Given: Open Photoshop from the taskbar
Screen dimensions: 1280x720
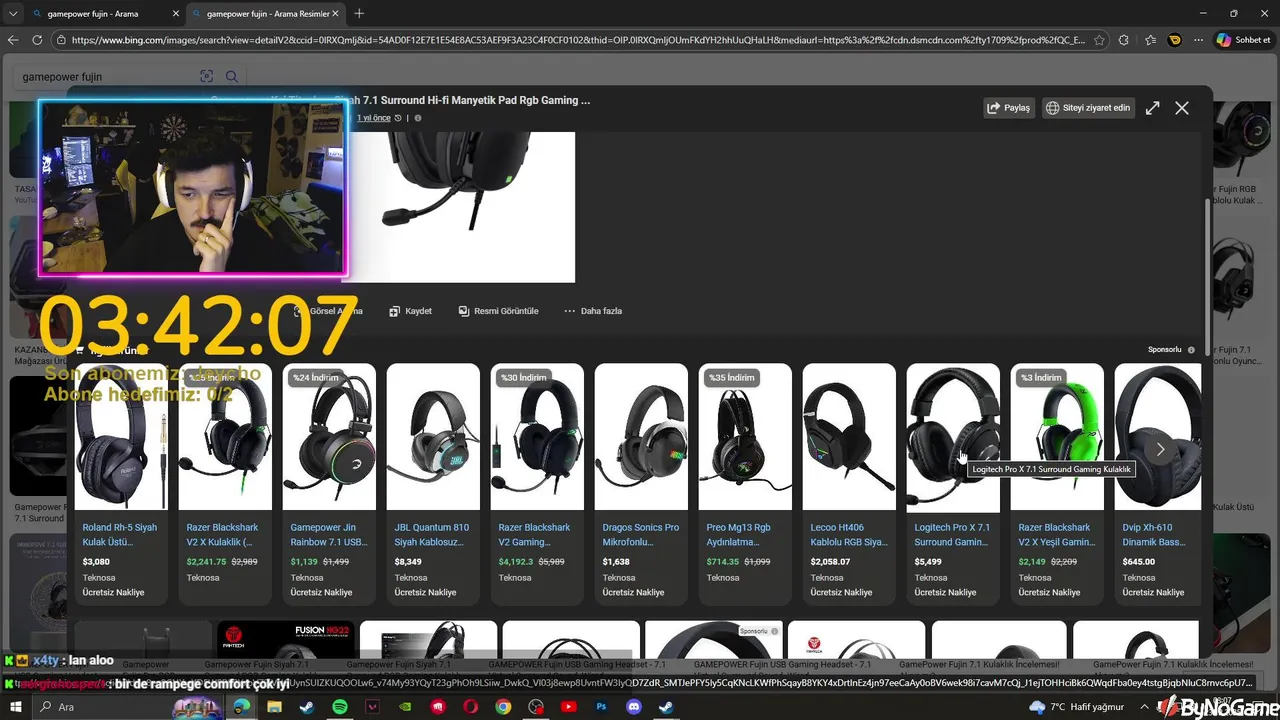Looking at the screenshot, I should pos(601,707).
